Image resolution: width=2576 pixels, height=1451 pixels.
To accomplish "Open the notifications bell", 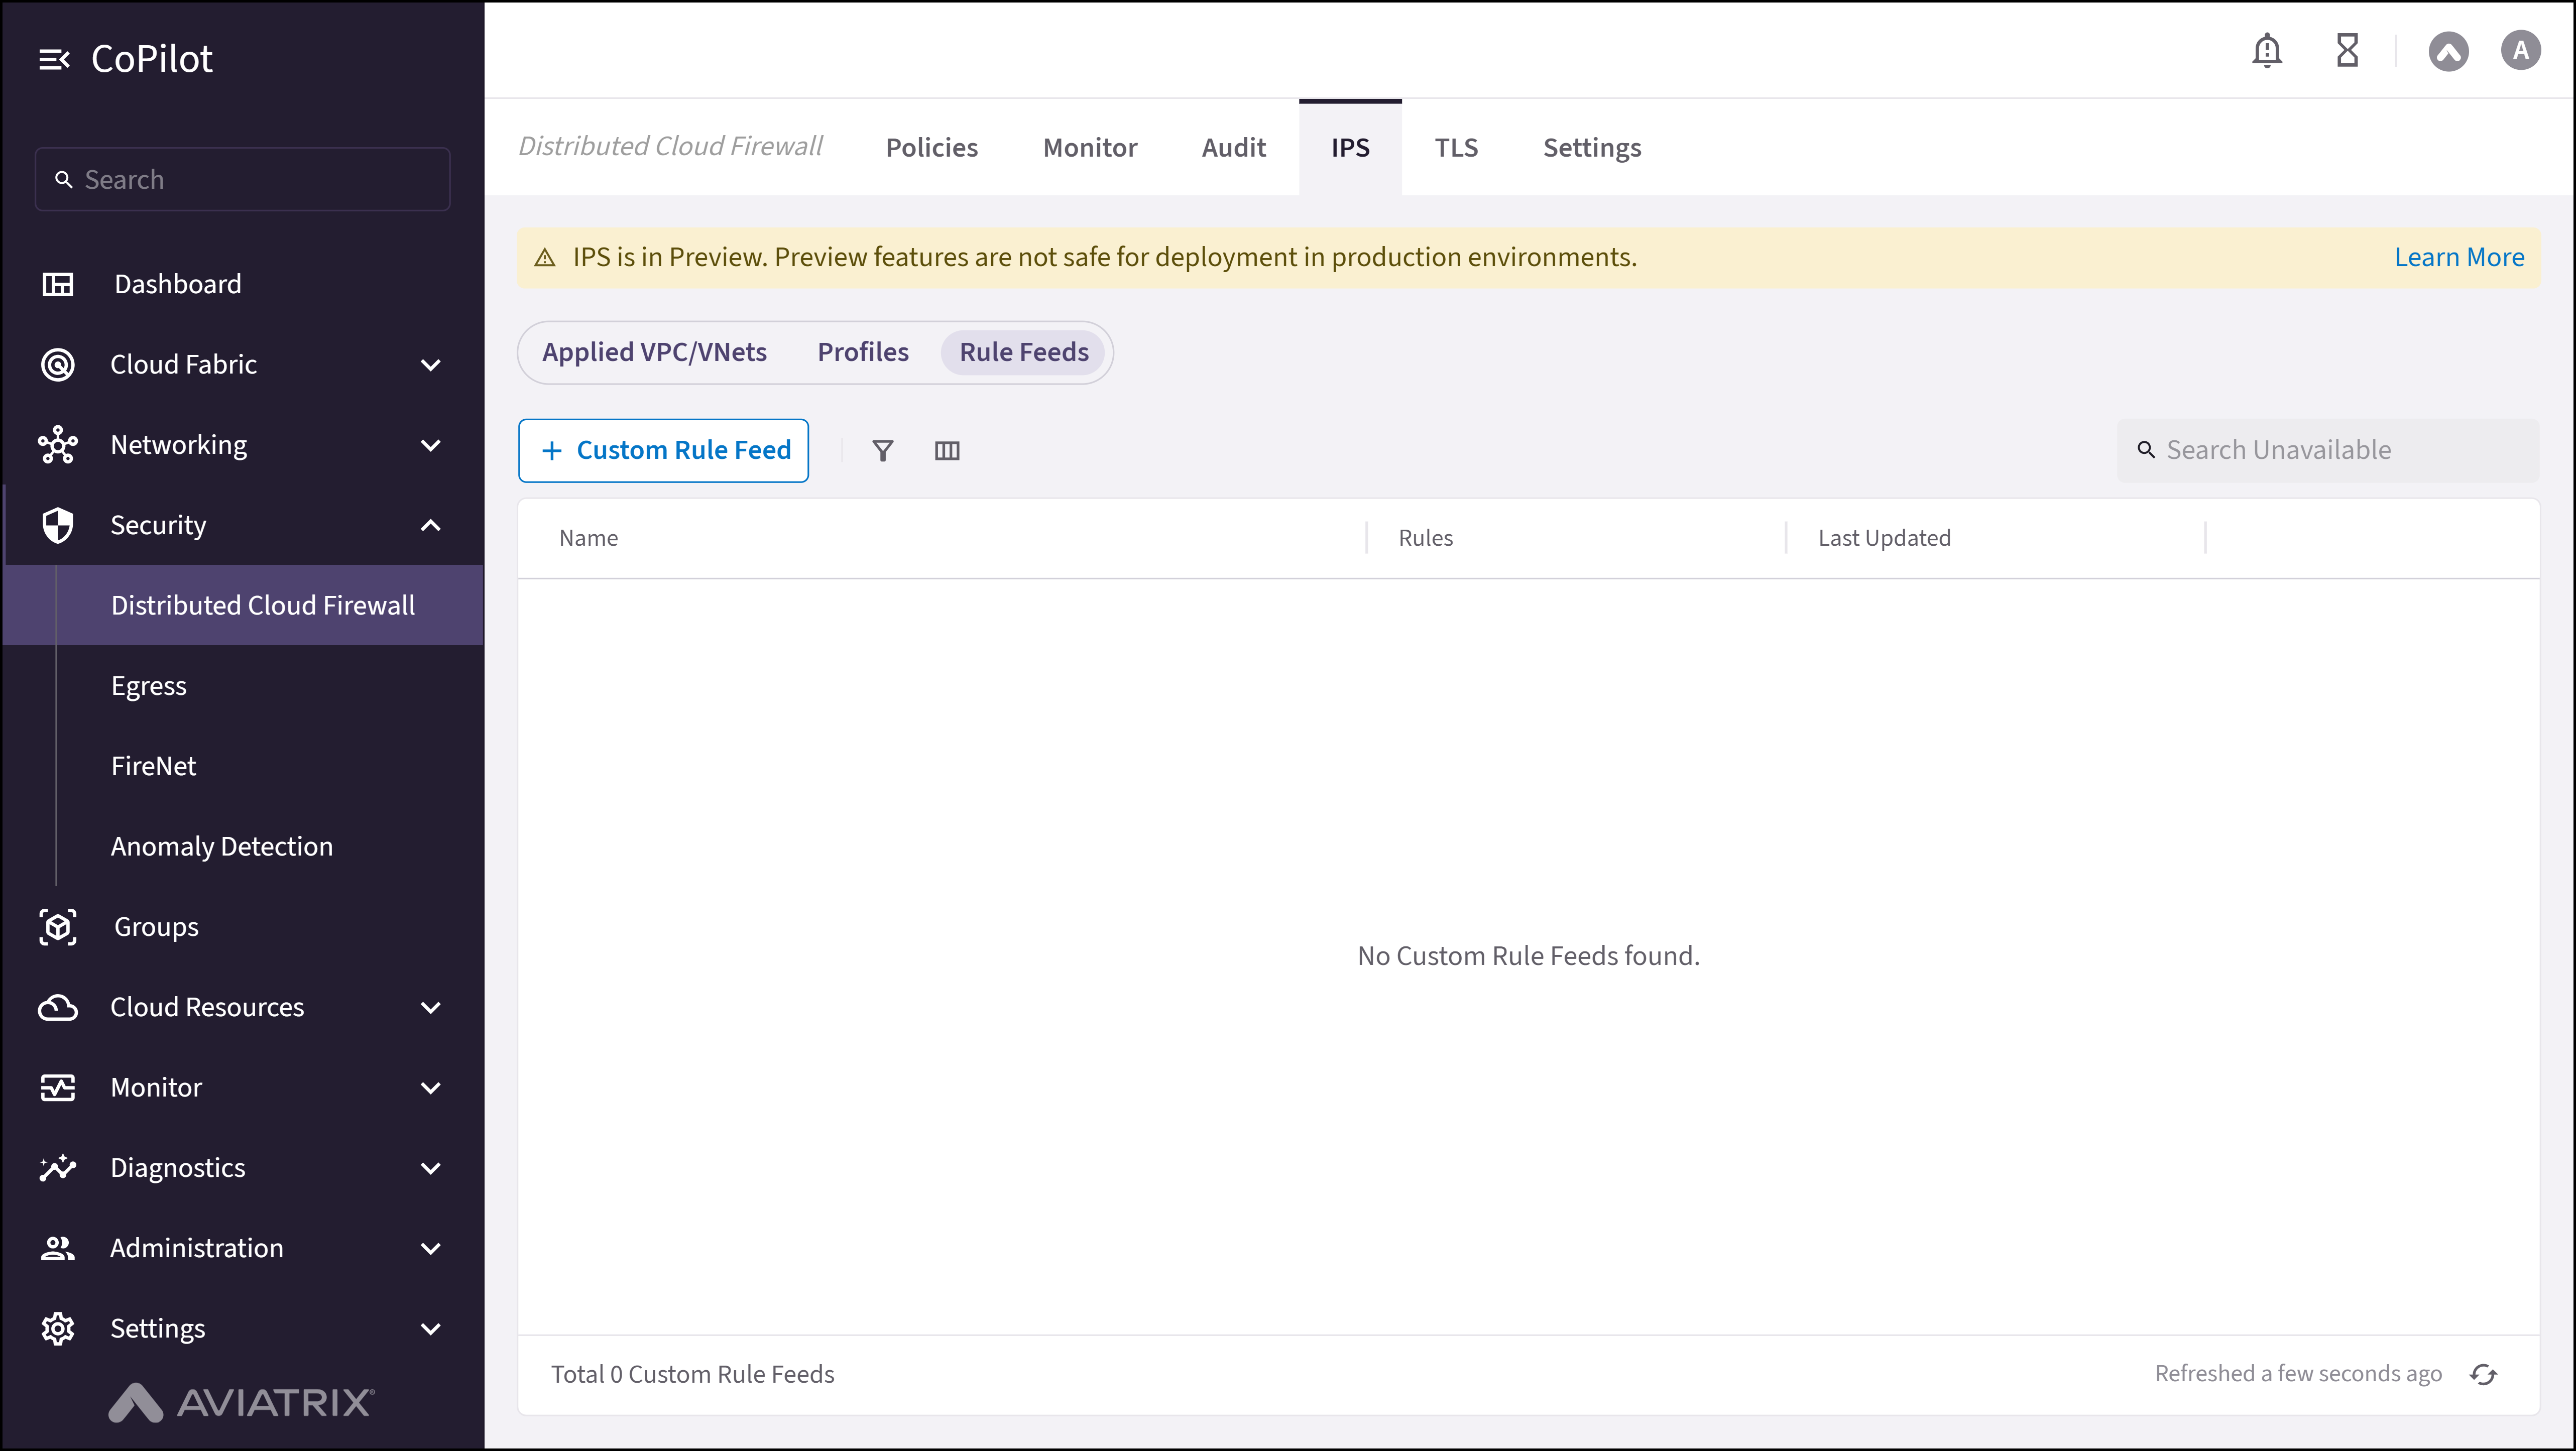I will 2267,50.
